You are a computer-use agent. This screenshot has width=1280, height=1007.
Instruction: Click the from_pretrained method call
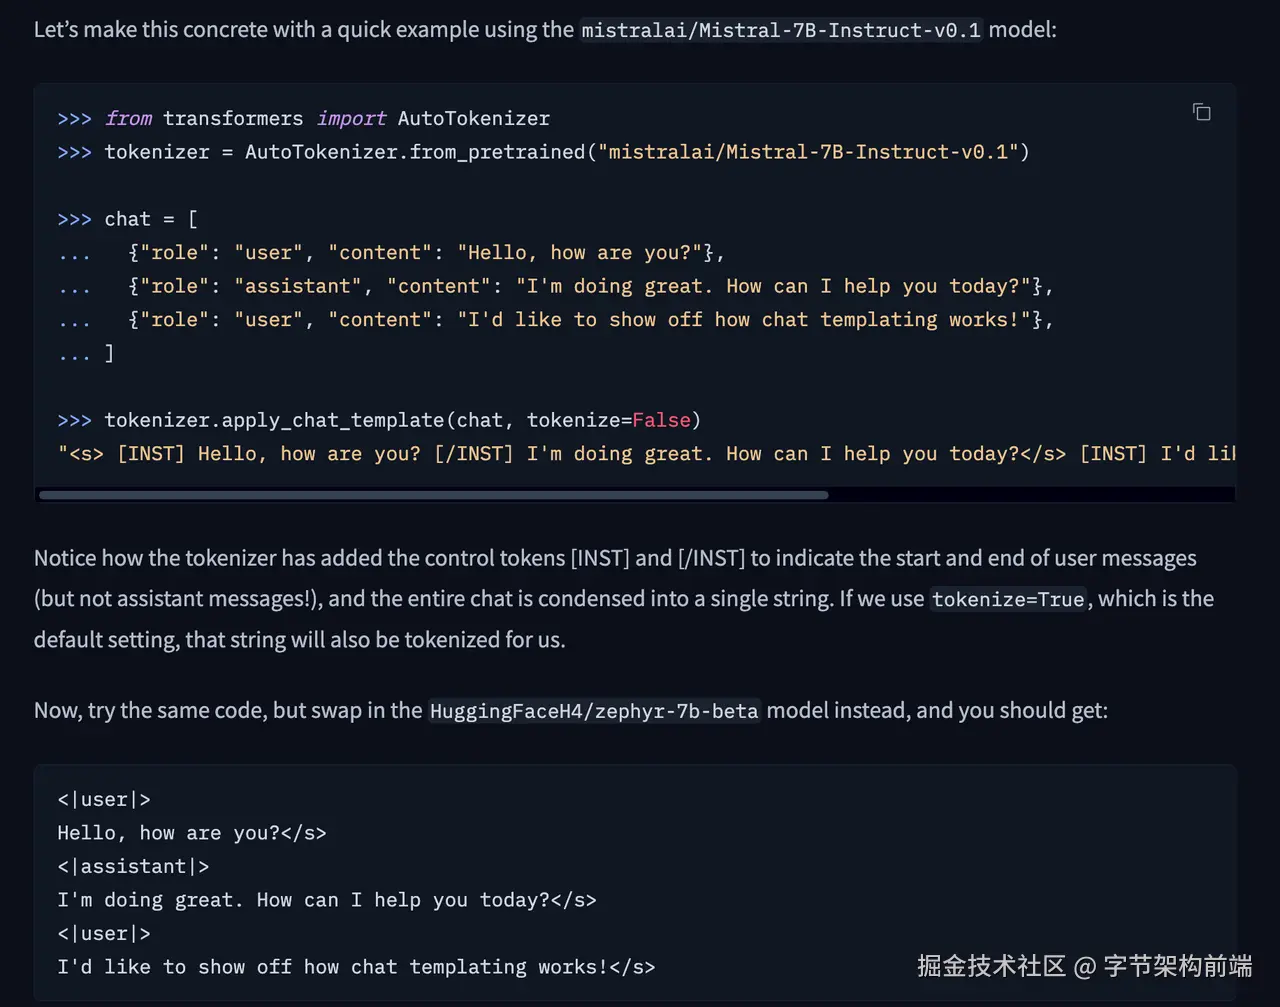[x=497, y=152]
